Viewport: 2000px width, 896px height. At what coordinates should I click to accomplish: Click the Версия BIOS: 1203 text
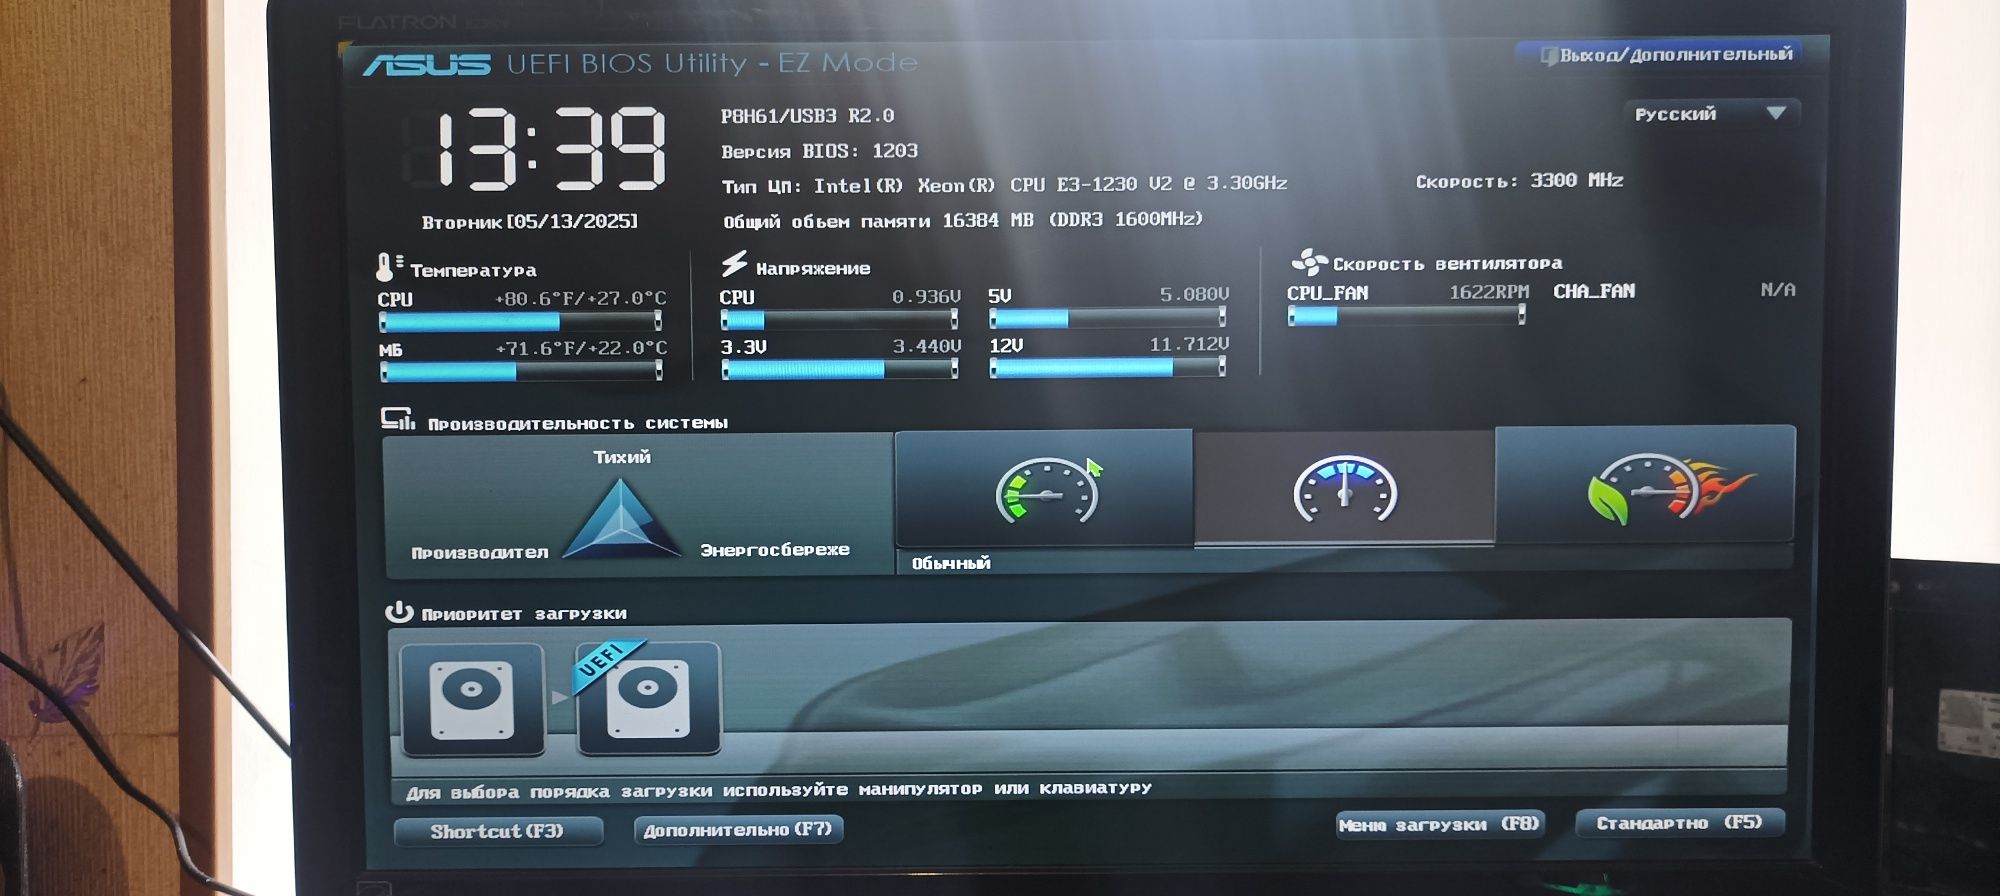[x=820, y=151]
